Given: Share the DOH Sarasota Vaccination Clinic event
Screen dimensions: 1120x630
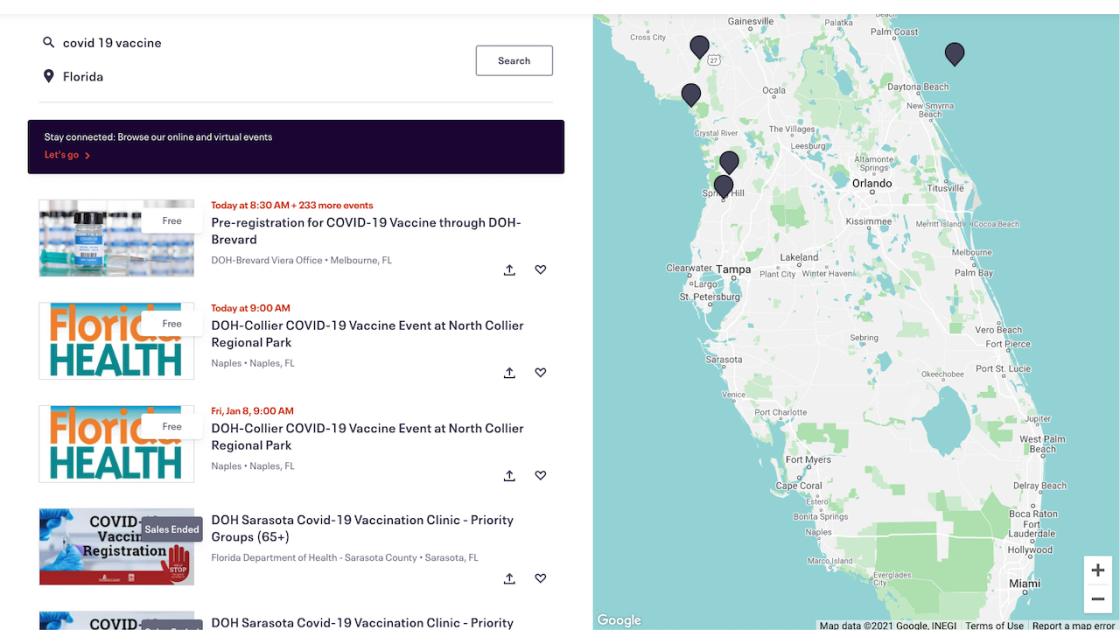Looking at the screenshot, I should click(x=509, y=579).
